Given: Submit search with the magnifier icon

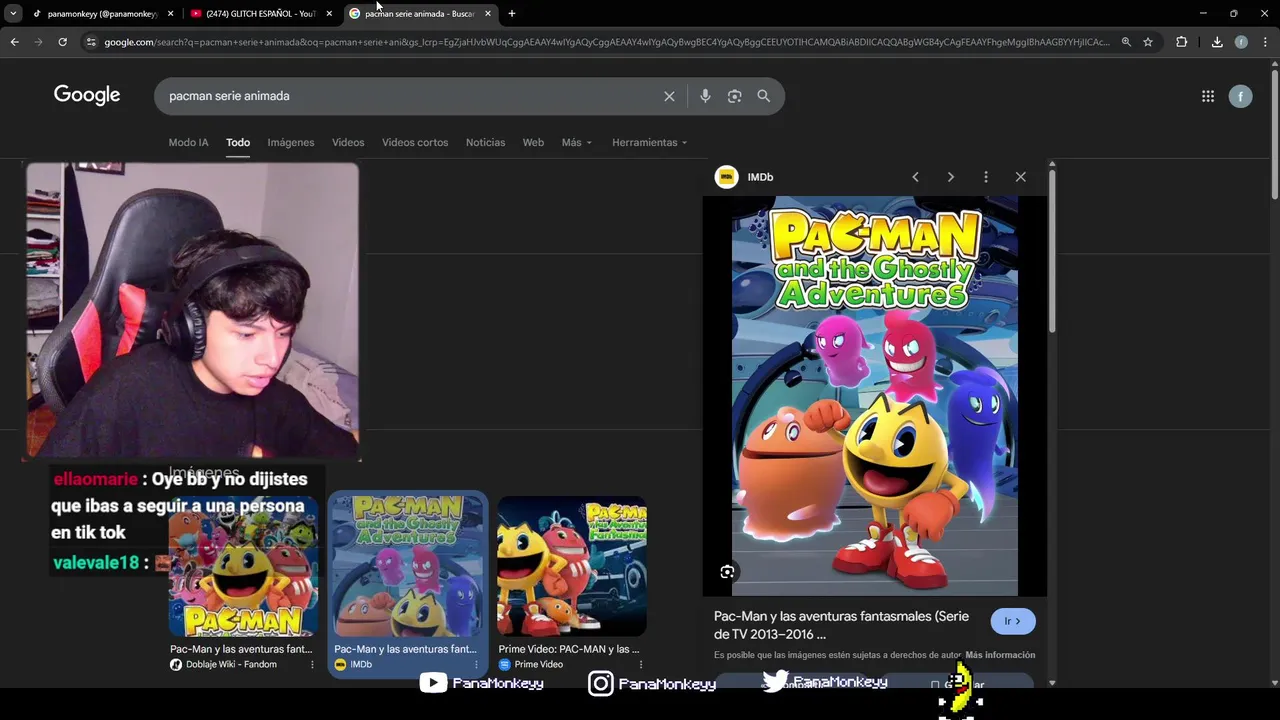Looking at the screenshot, I should coord(763,96).
